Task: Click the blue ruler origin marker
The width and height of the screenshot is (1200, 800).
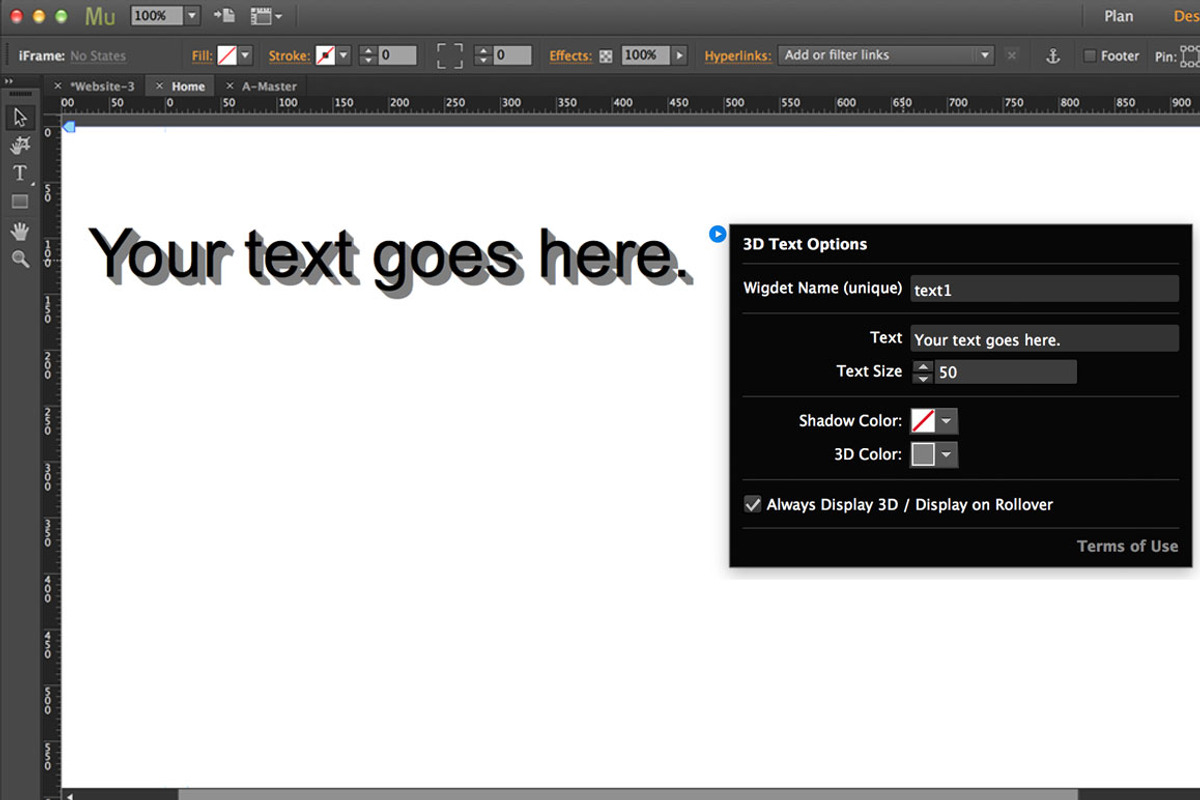Action: point(69,125)
